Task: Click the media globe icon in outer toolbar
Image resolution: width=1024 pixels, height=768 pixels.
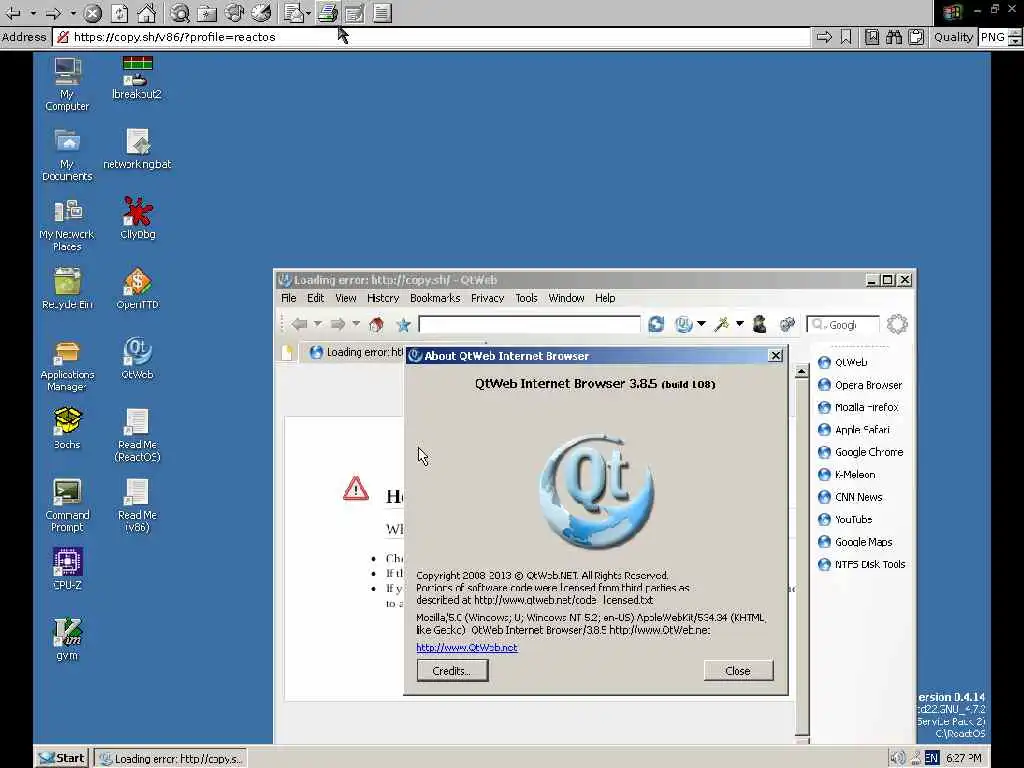Action: [234, 12]
